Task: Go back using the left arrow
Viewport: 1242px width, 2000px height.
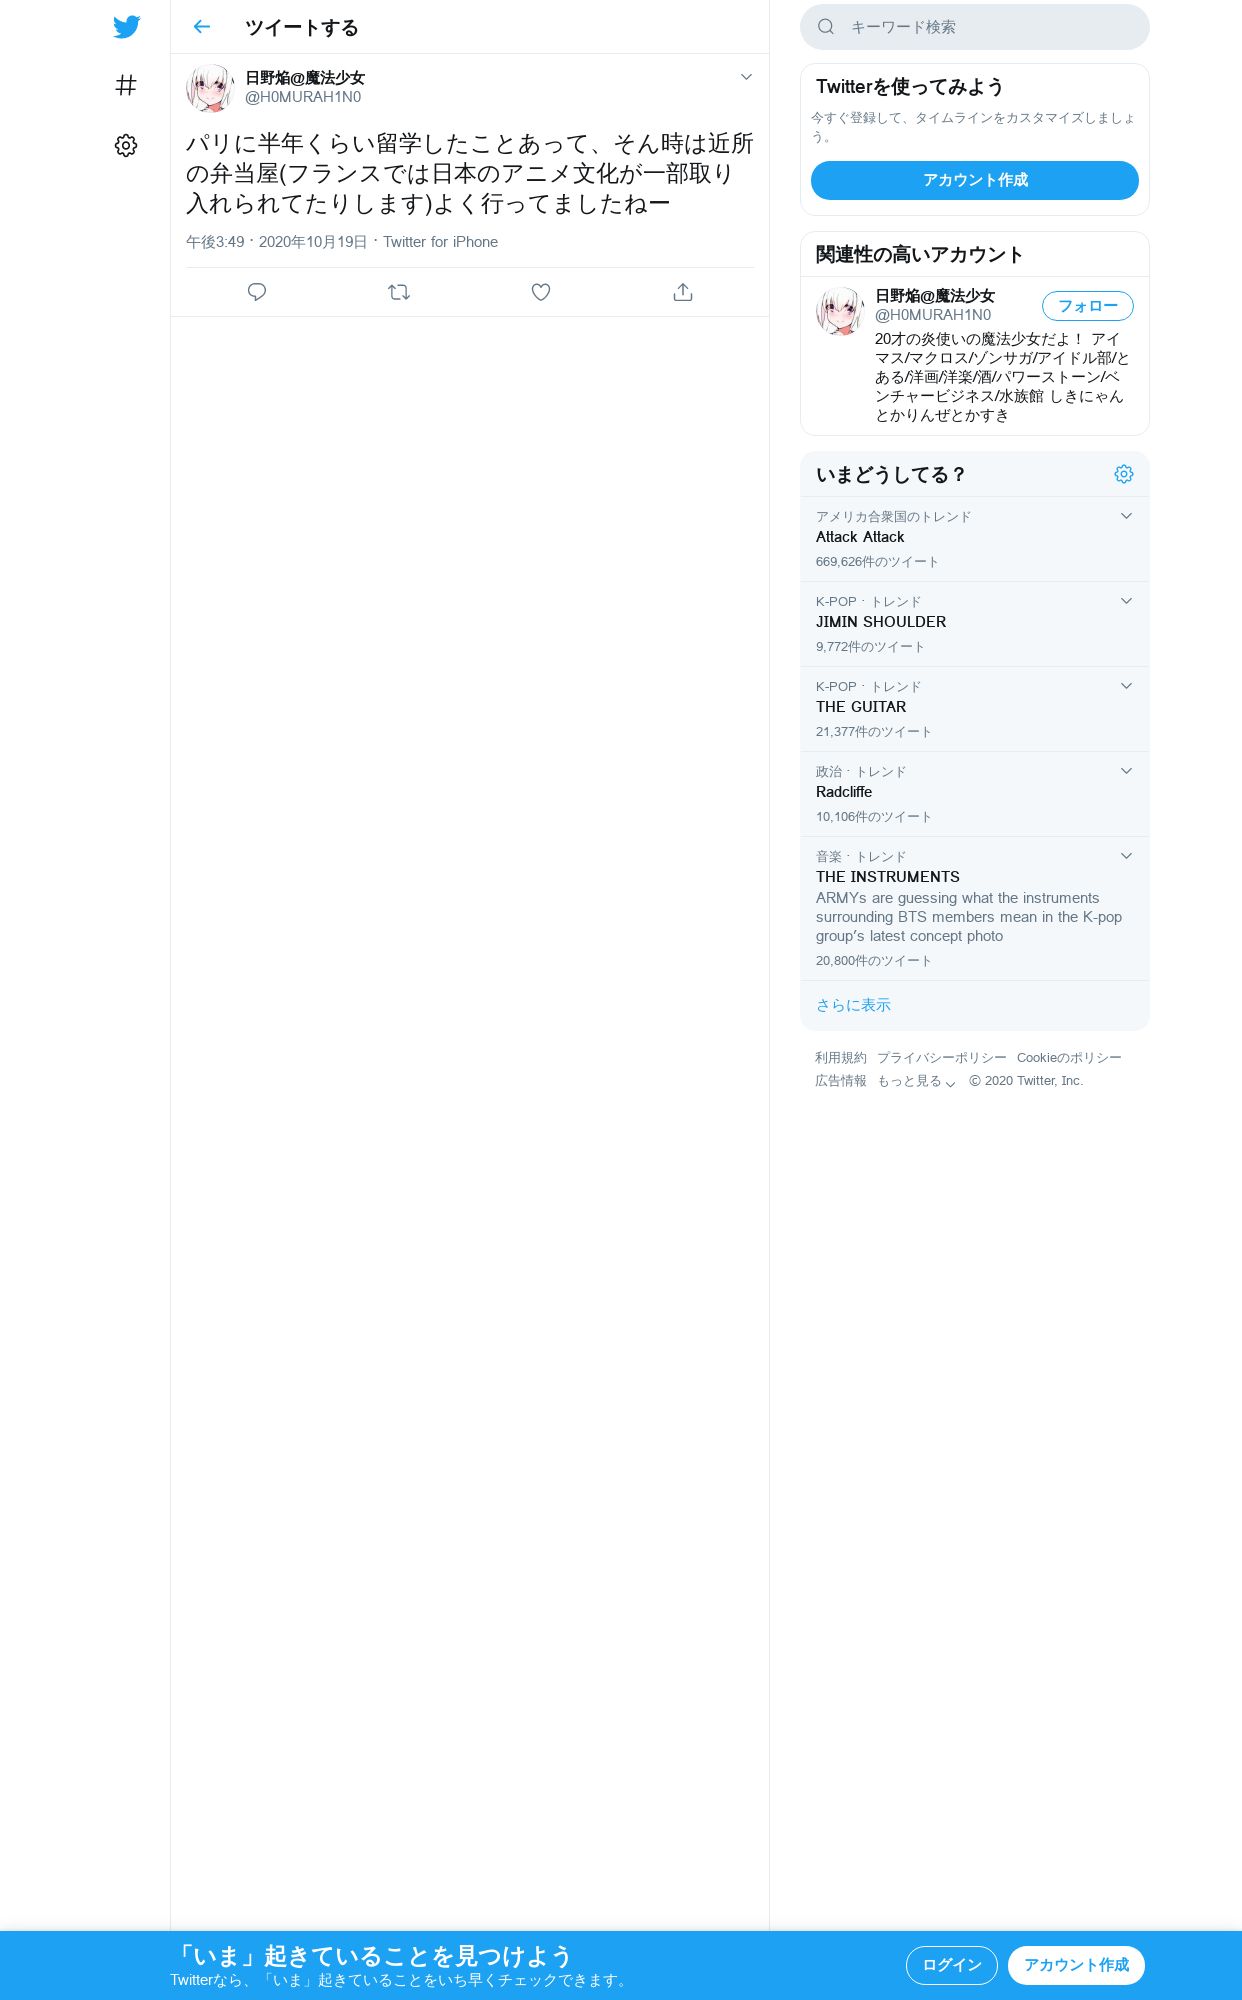Action: click(202, 27)
